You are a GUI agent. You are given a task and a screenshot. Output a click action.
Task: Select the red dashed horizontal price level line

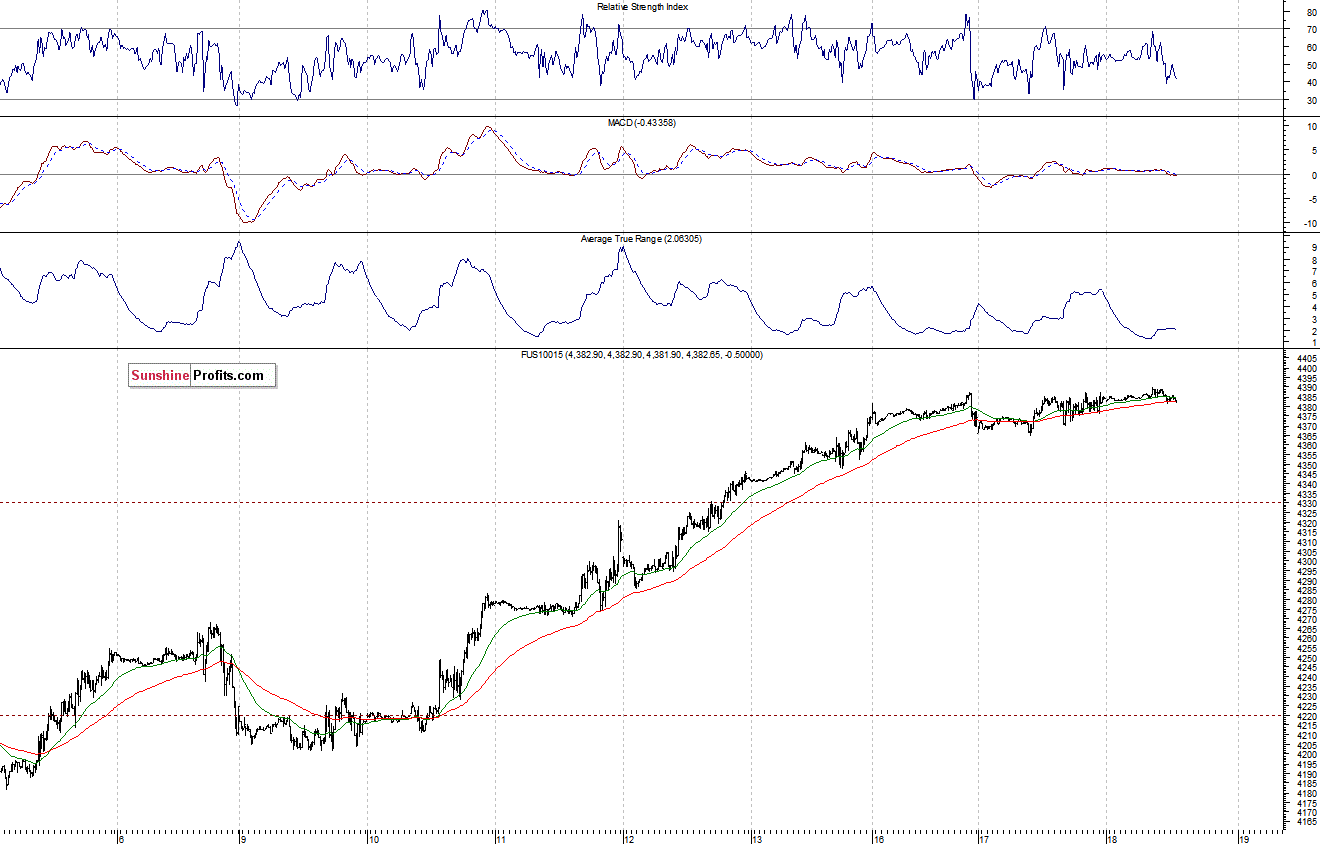(640, 502)
